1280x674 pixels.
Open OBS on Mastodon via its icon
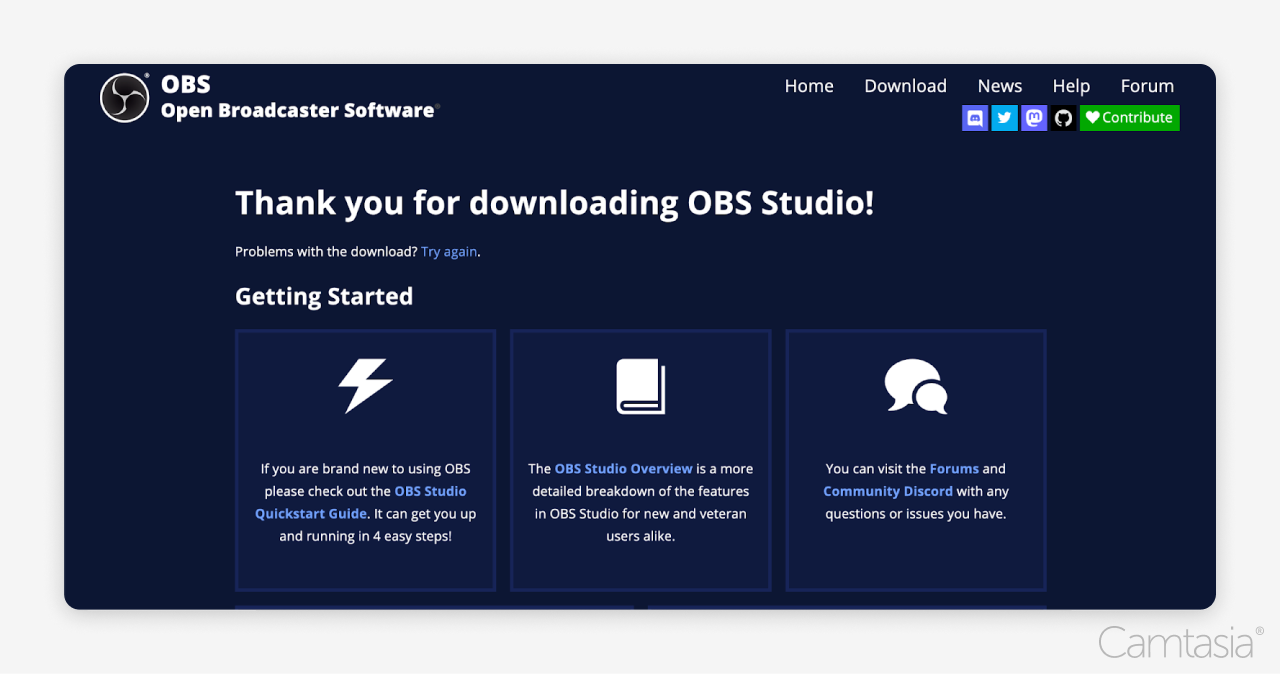1034,118
